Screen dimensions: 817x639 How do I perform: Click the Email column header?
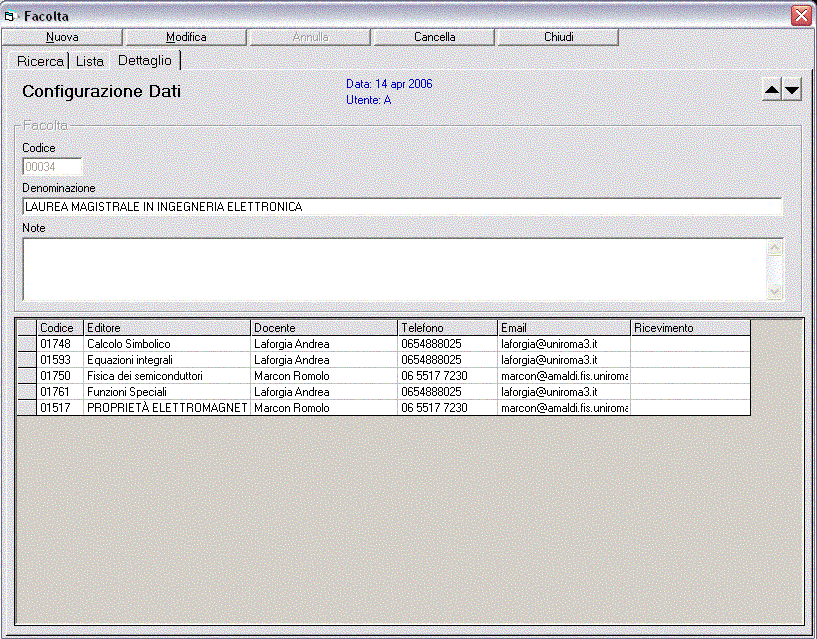point(564,328)
